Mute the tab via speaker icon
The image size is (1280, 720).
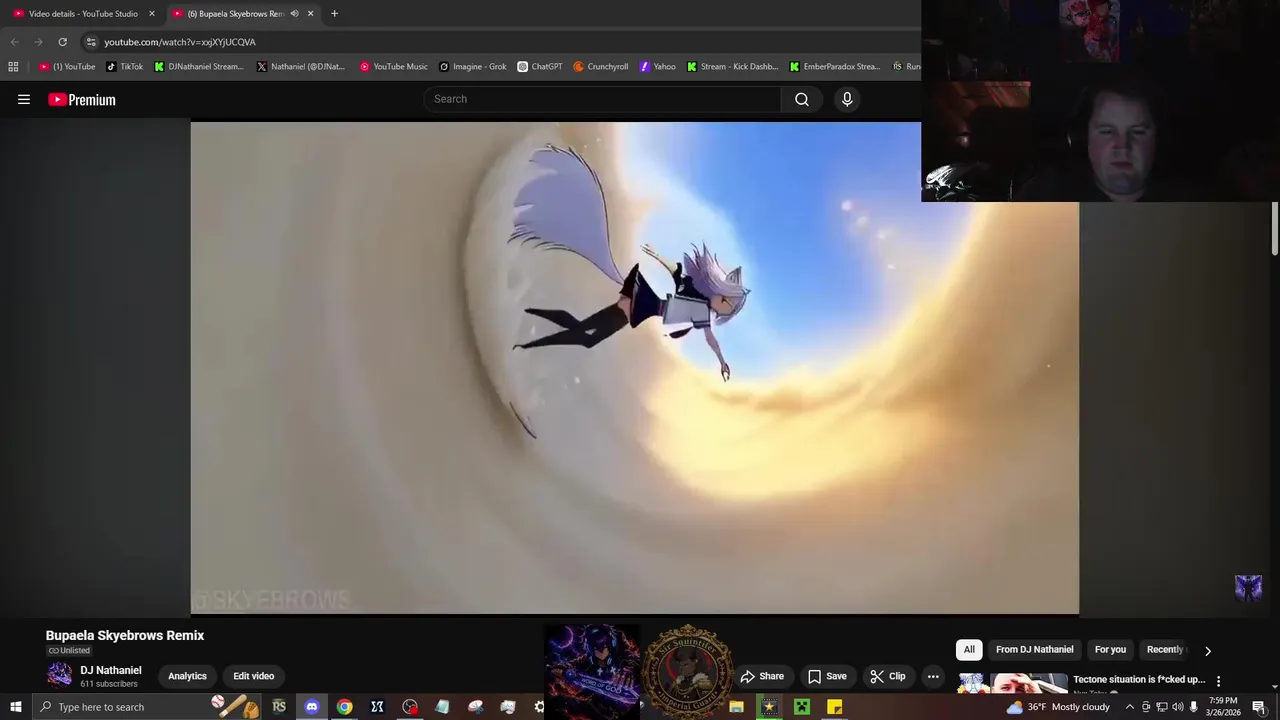tap(294, 14)
